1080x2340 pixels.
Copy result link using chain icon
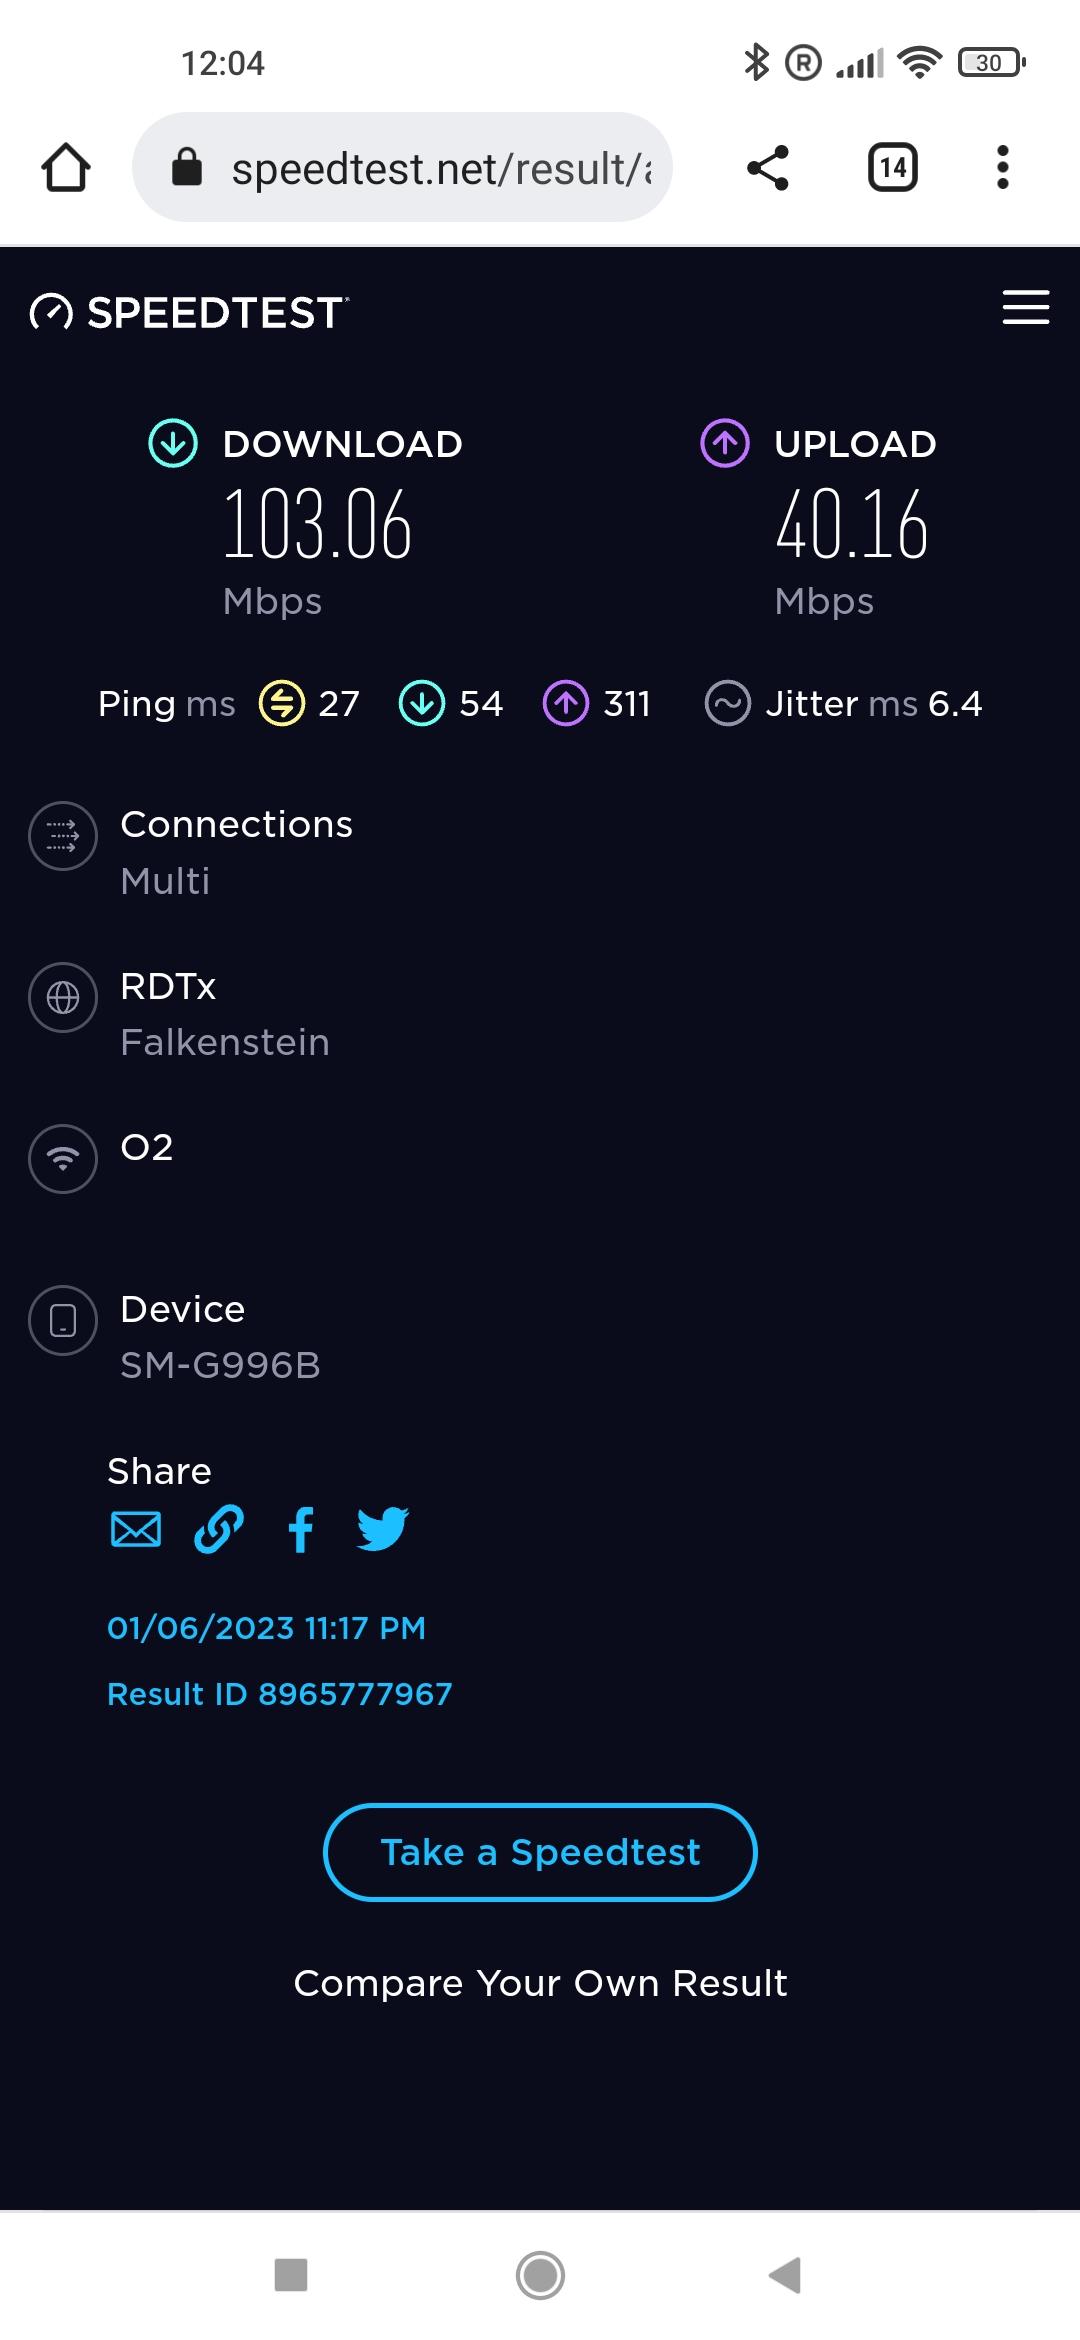coord(218,1529)
